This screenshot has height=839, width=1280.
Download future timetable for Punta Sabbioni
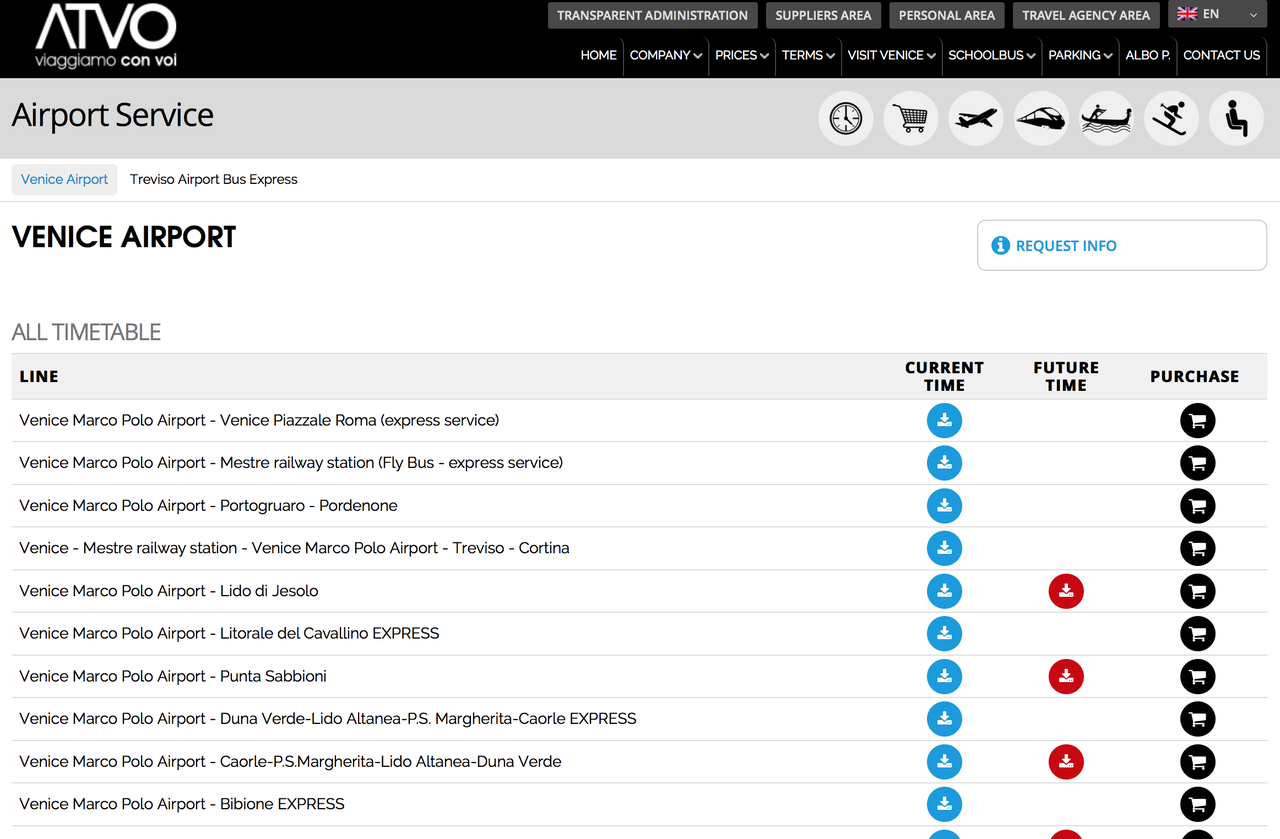point(1066,677)
